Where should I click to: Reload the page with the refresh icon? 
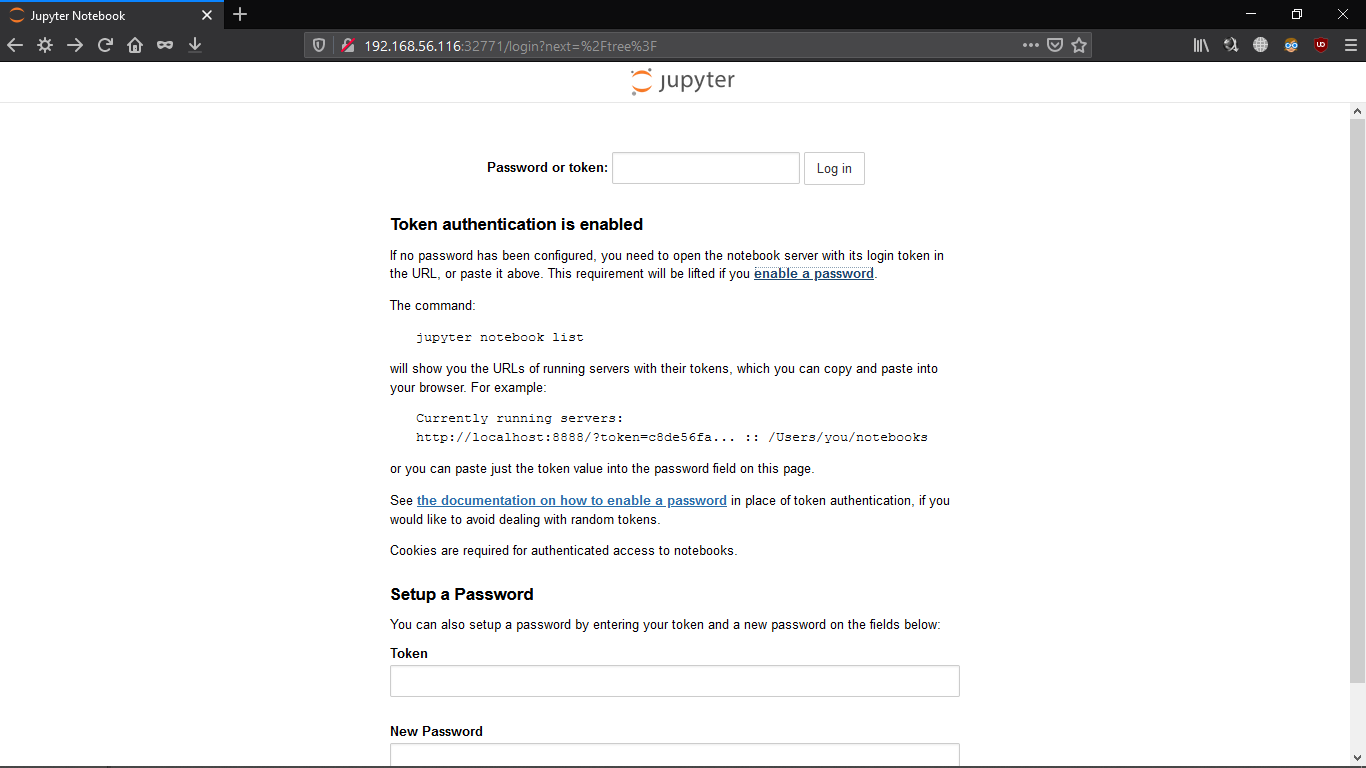click(105, 45)
